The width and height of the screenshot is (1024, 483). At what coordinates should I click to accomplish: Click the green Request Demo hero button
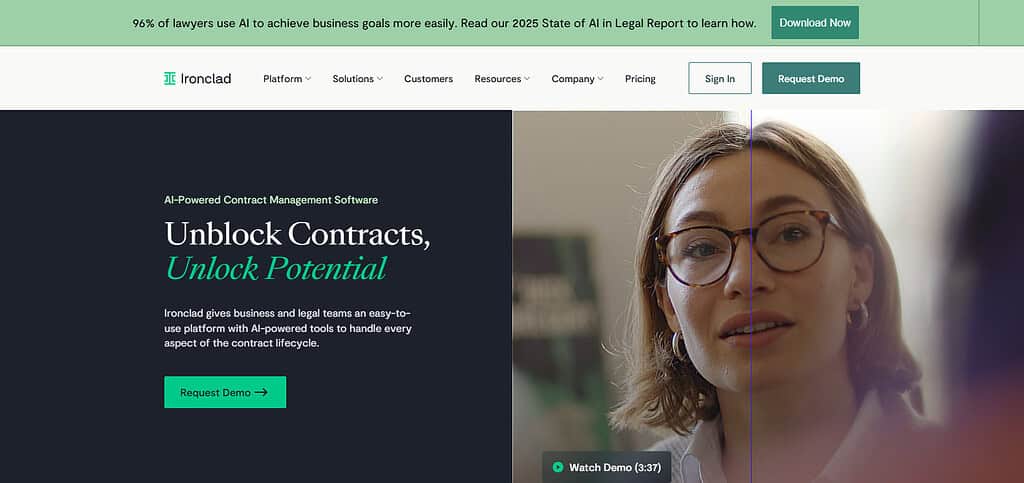(225, 392)
